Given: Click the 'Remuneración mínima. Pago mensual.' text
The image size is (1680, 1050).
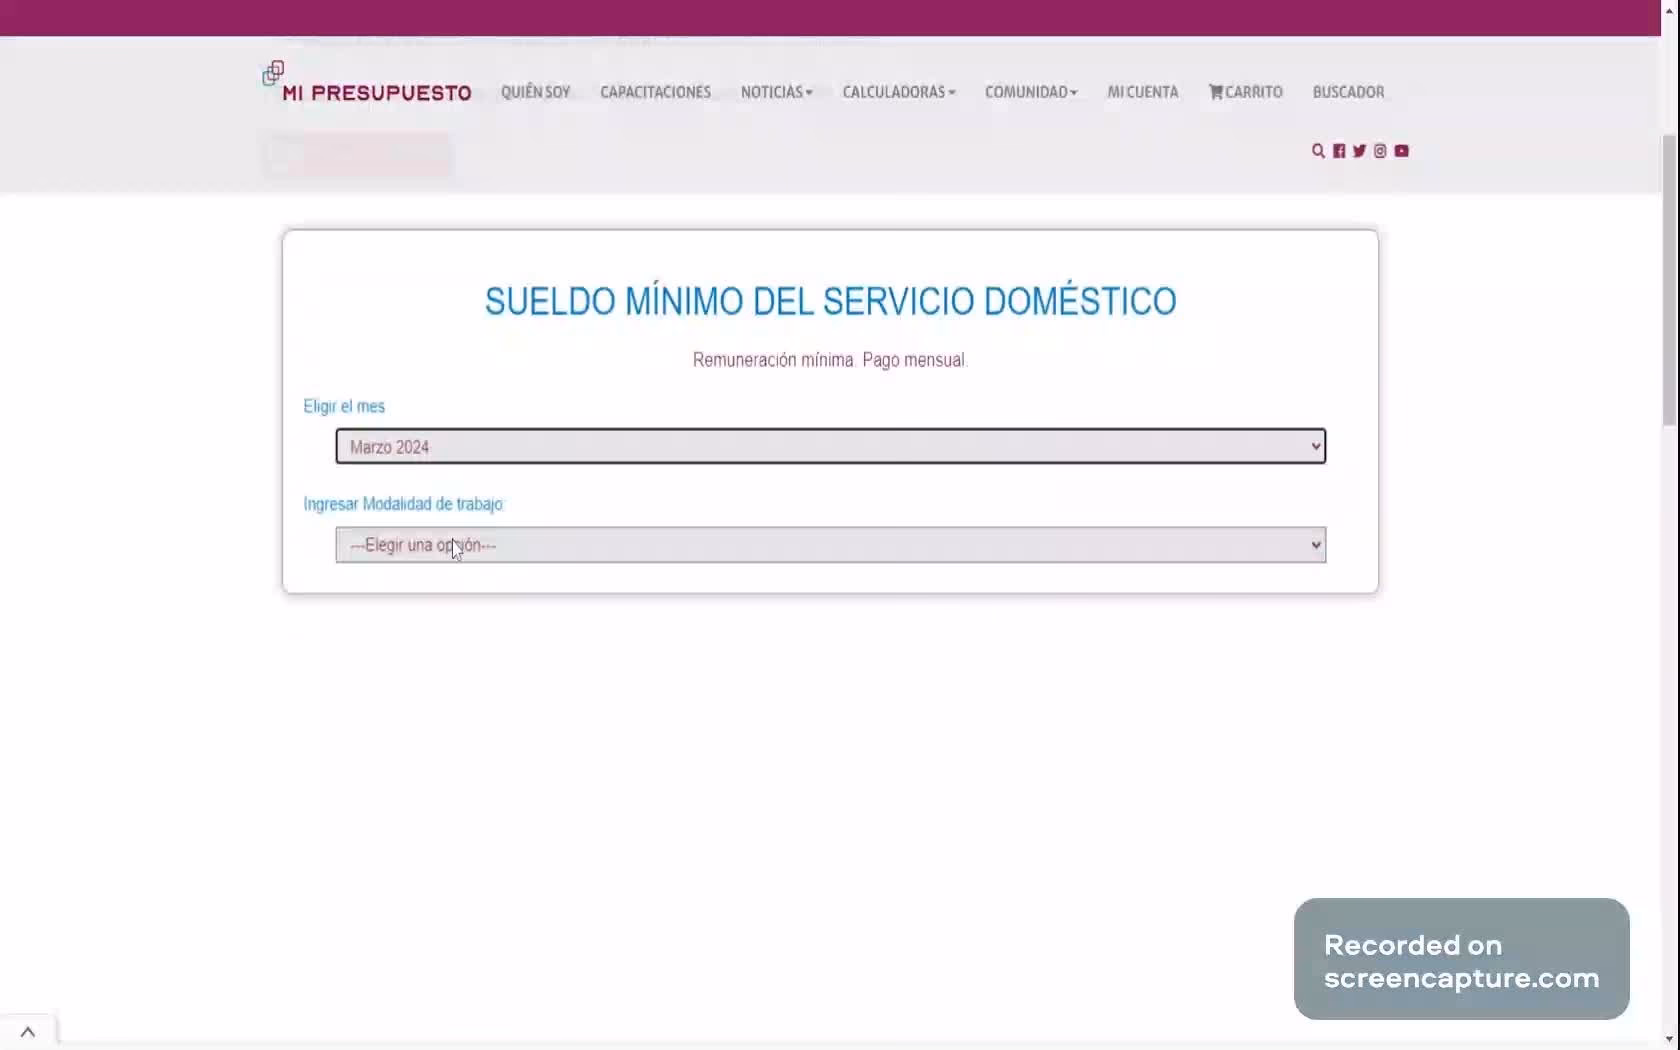Looking at the screenshot, I should coord(830,360).
